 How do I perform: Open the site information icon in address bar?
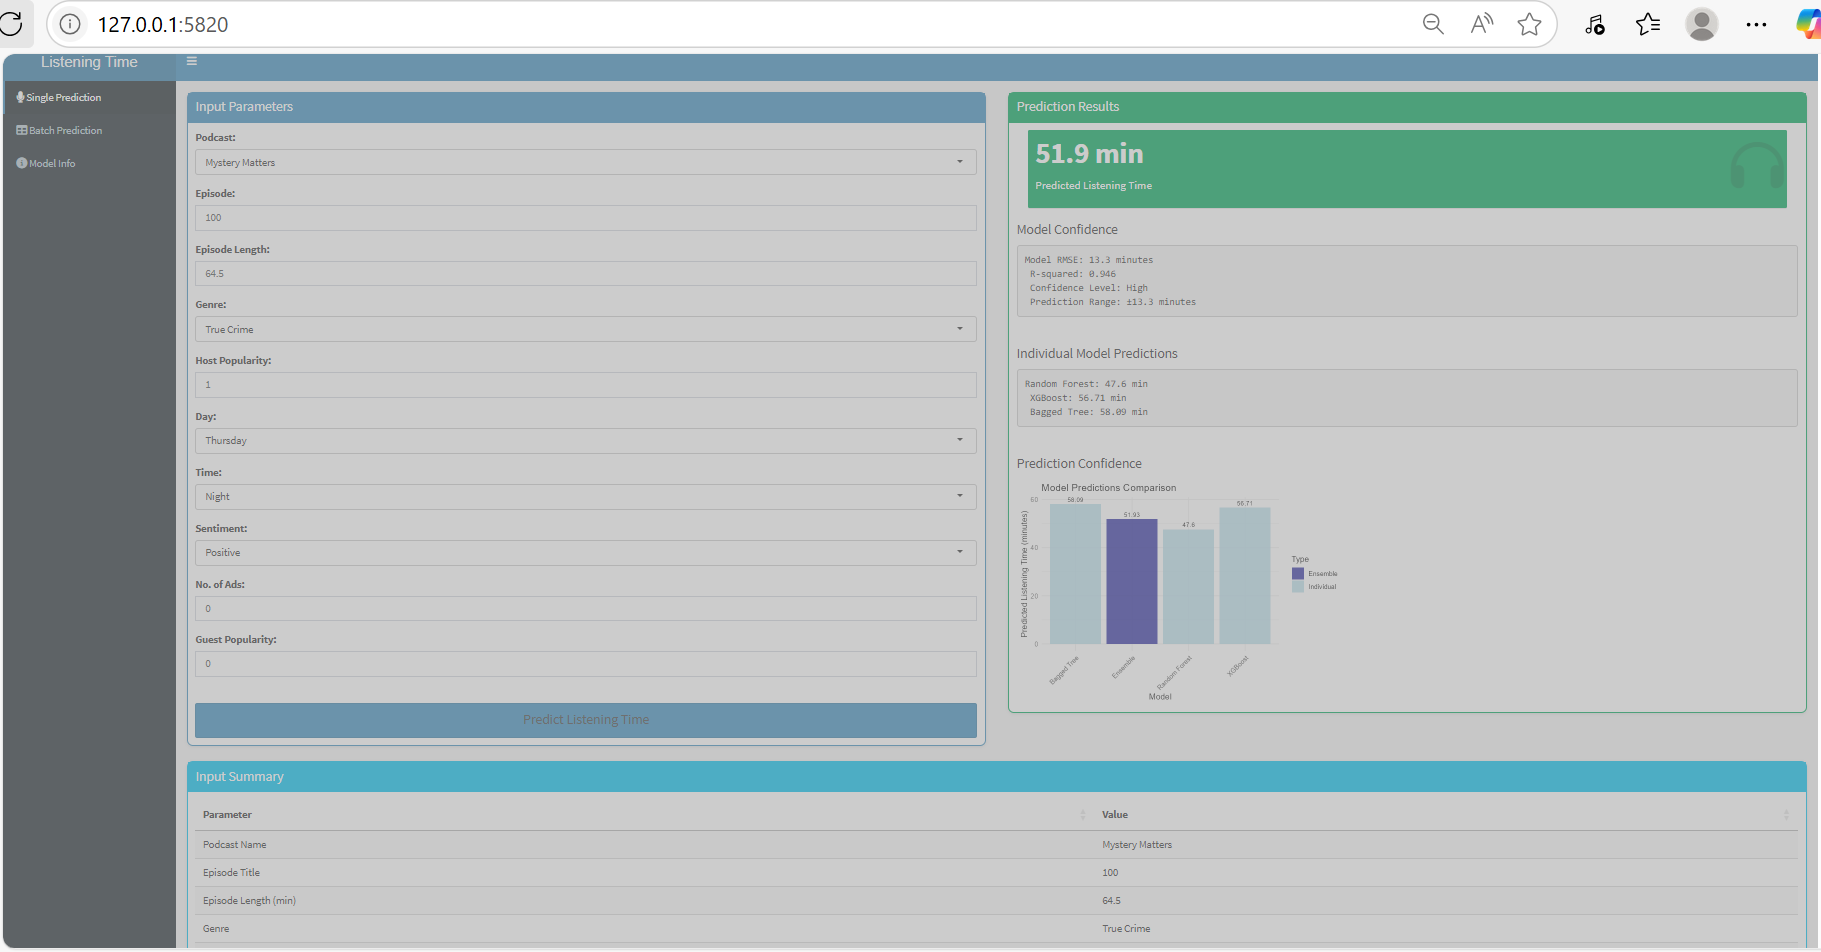[x=70, y=24]
